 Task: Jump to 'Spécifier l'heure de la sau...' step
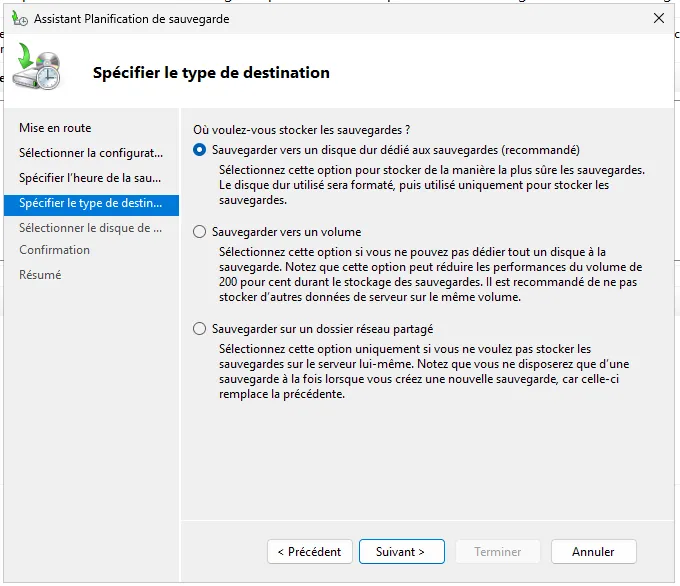tap(90, 178)
